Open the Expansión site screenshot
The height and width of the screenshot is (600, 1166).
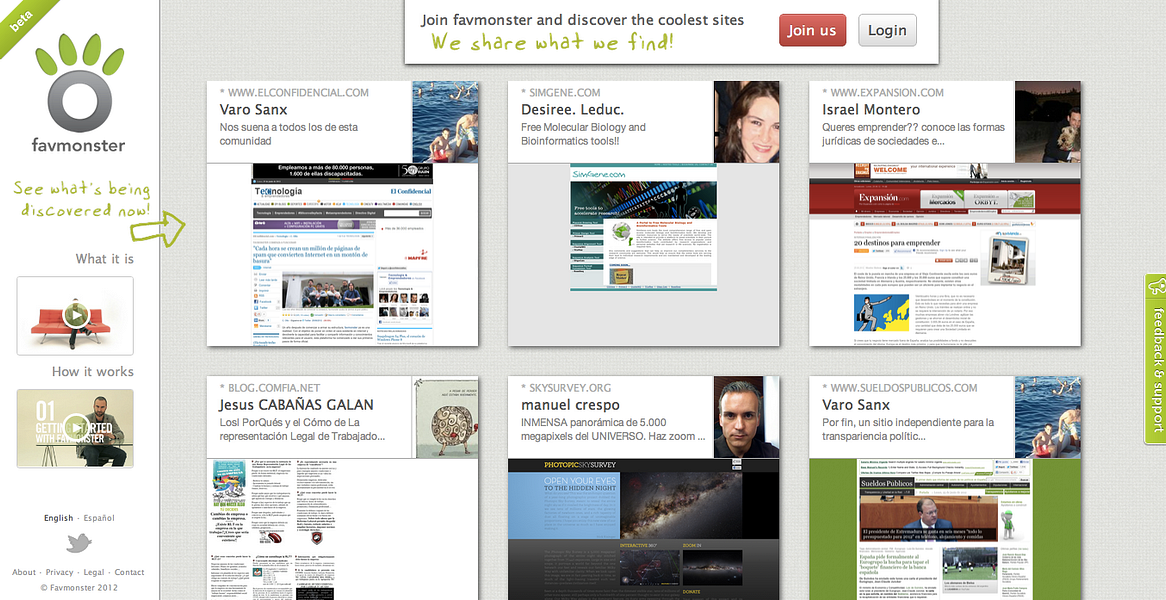point(944,254)
